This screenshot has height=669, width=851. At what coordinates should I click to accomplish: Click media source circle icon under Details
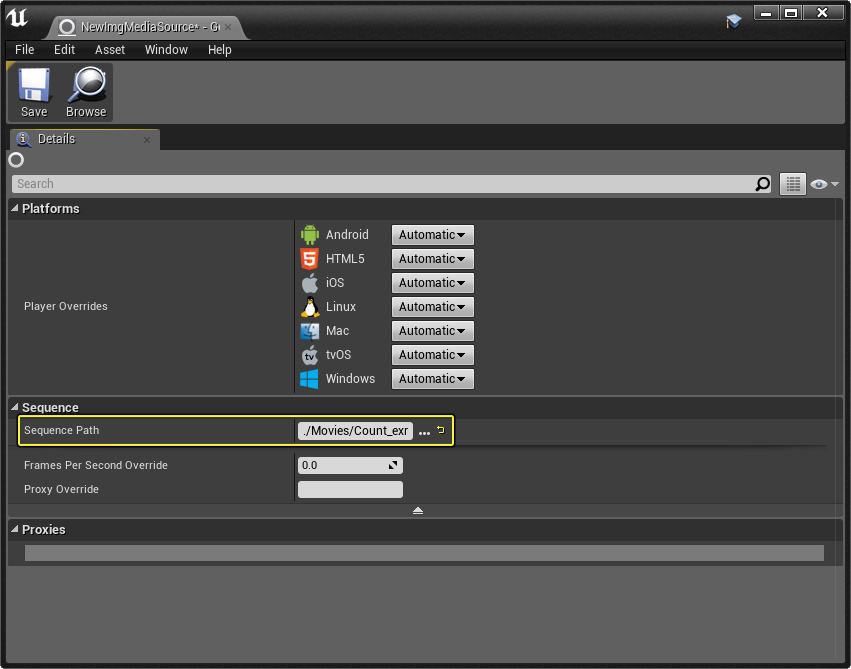click(16, 160)
